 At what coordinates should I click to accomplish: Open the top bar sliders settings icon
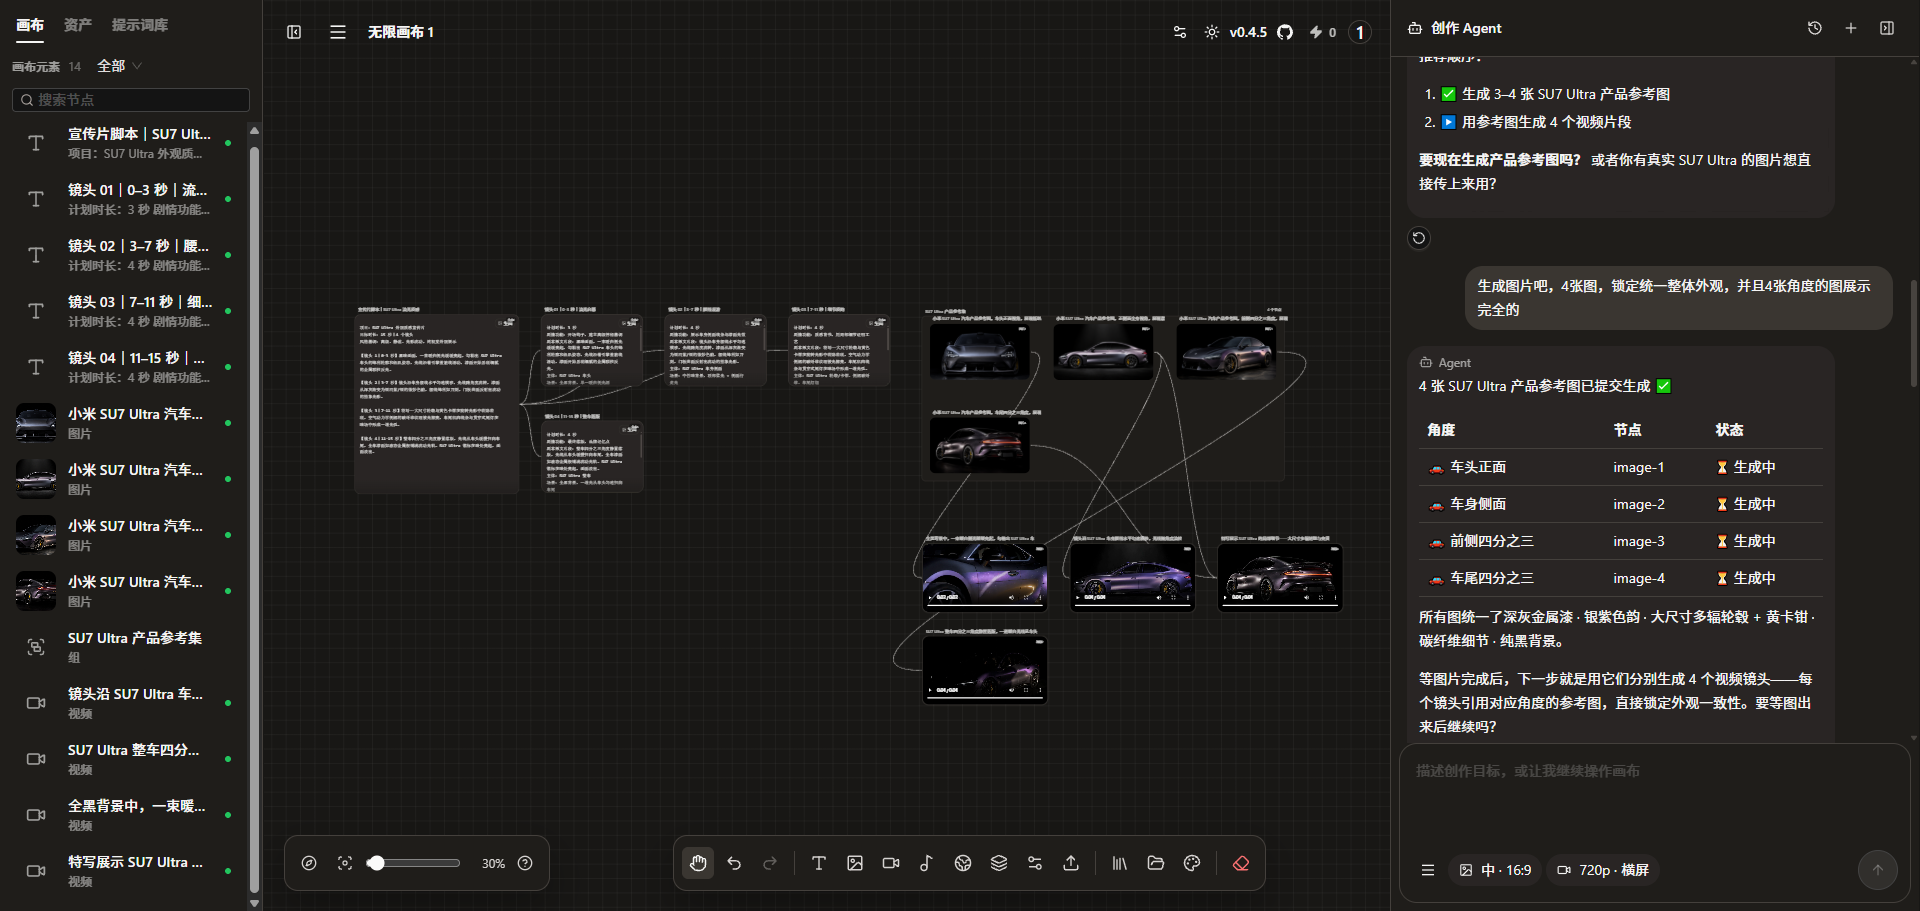tap(1180, 32)
